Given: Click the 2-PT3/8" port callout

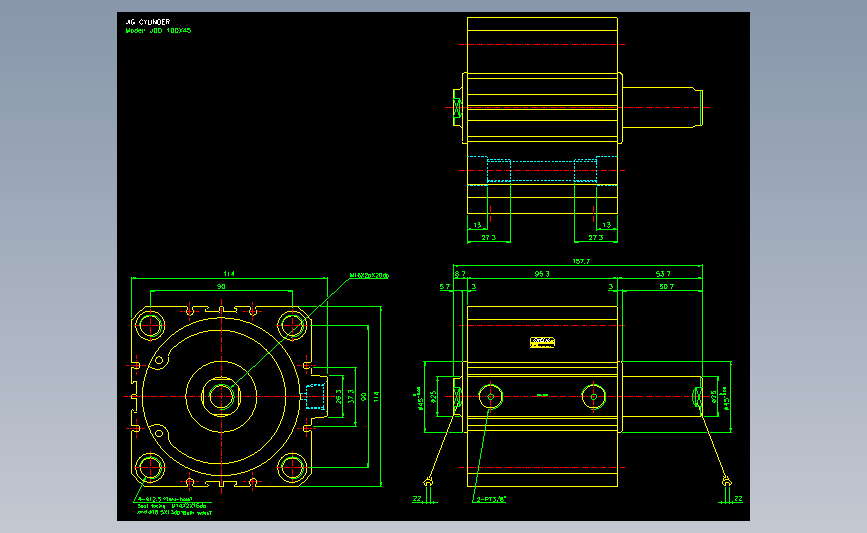Looking at the screenshot, I should 491,499.
